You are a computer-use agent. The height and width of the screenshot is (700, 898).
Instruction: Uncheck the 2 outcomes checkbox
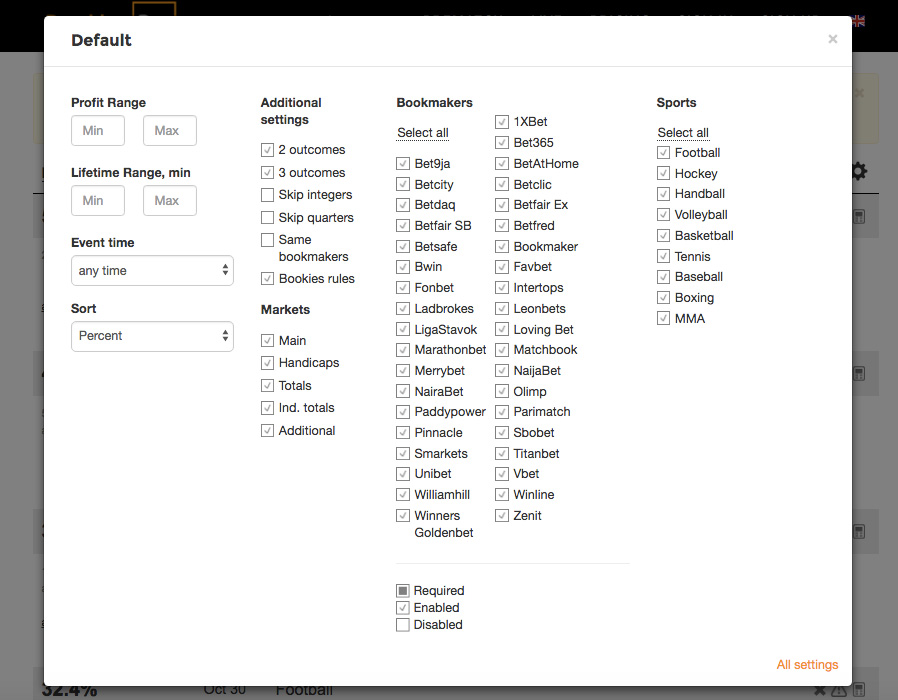(267, 150)
